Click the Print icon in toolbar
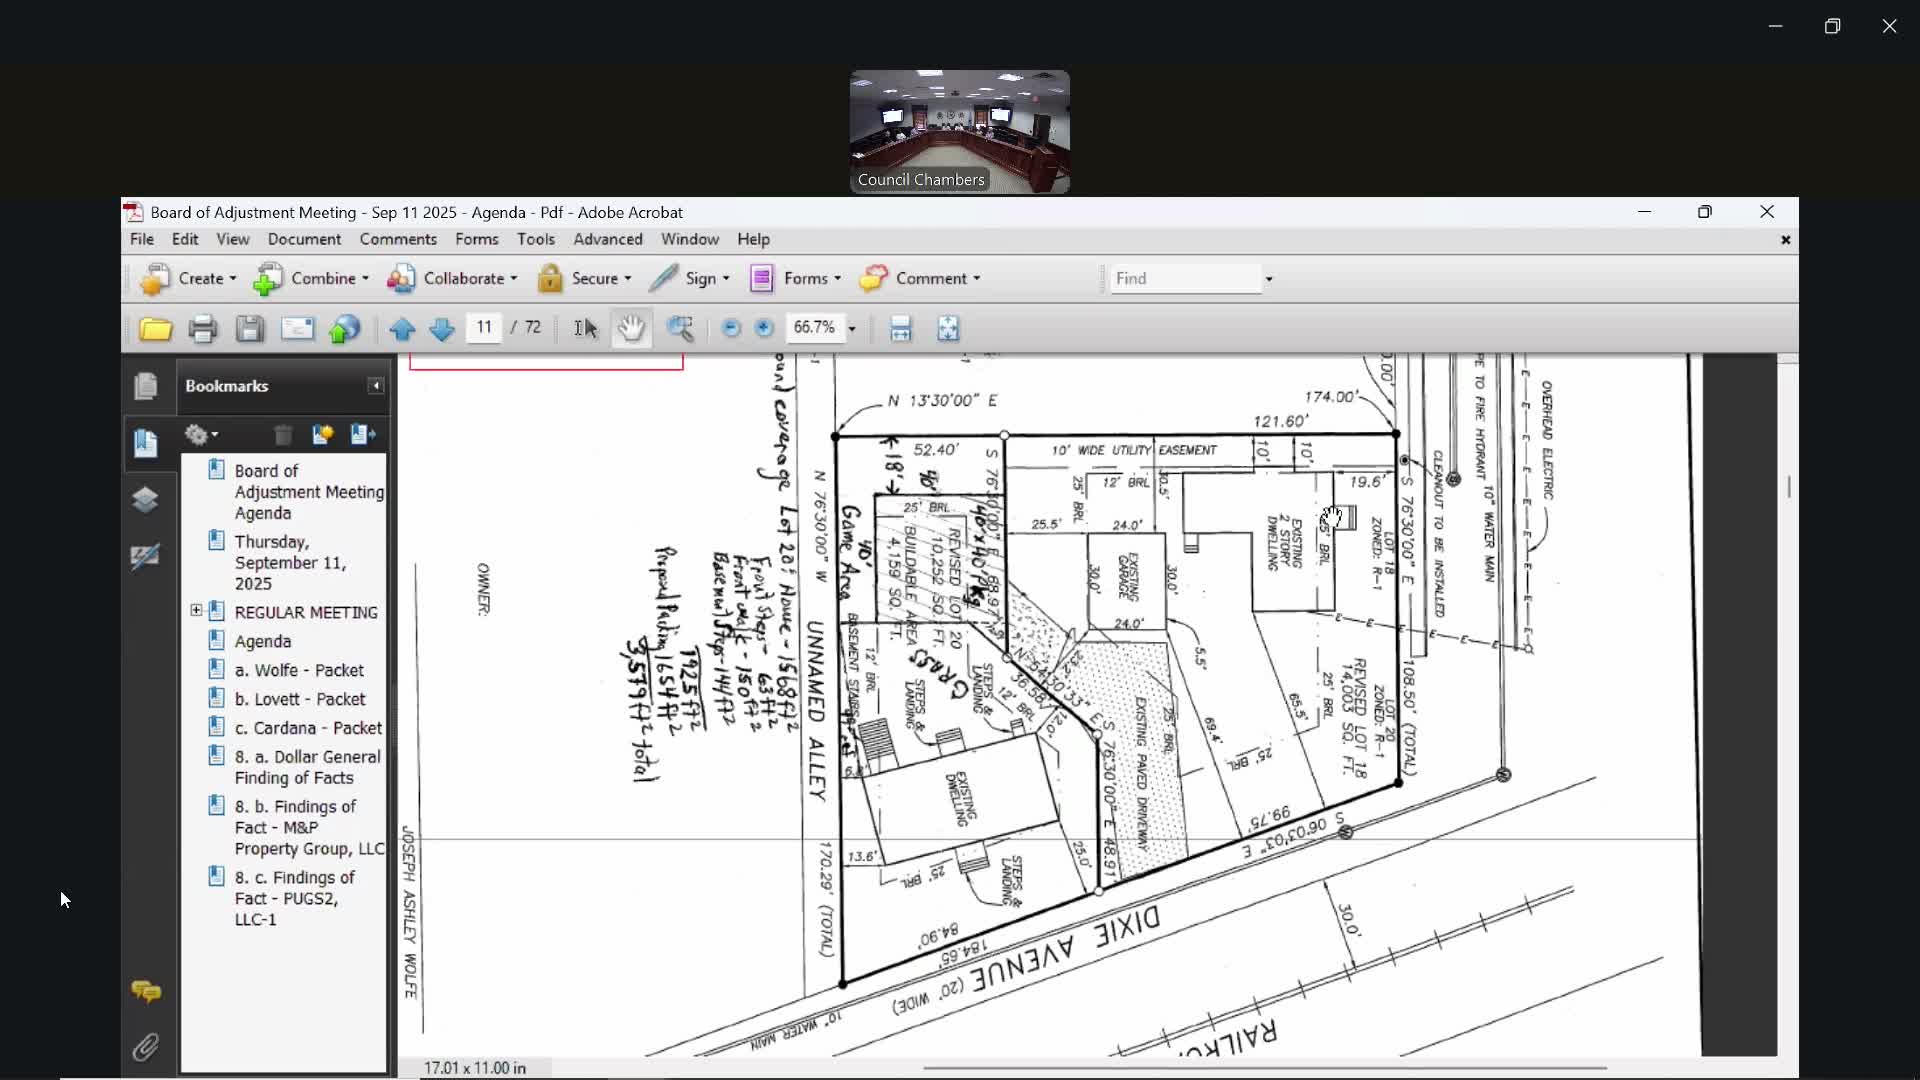 203,329
